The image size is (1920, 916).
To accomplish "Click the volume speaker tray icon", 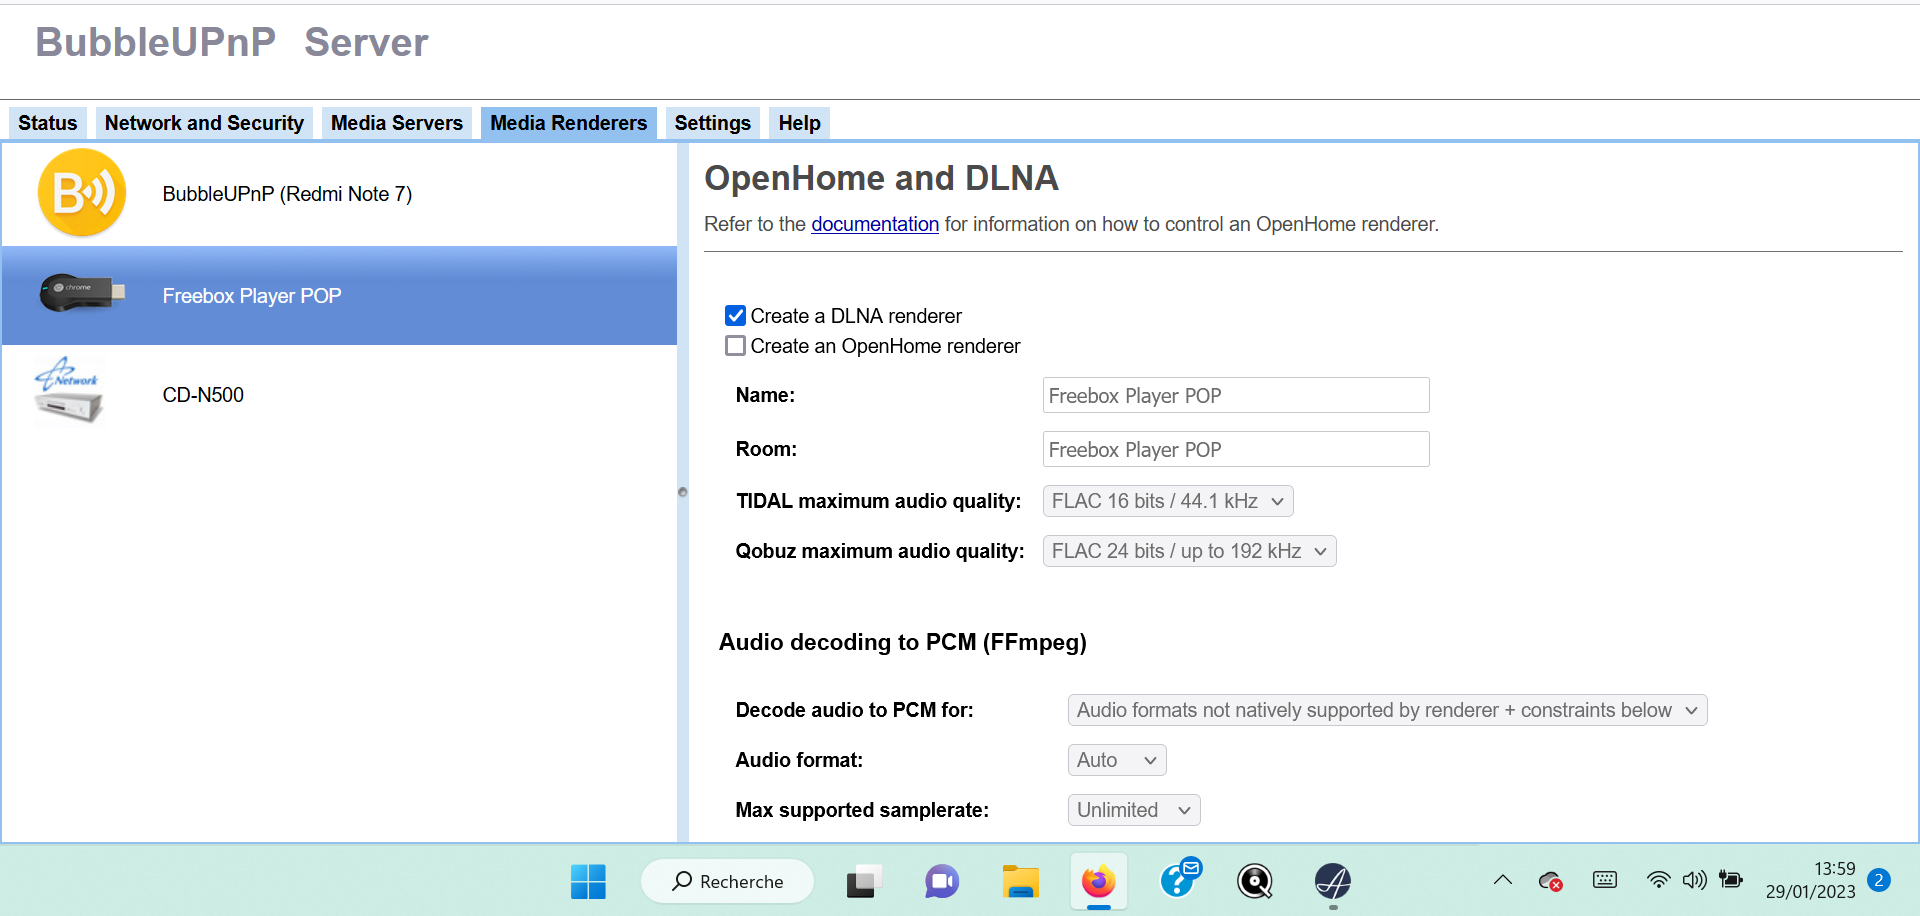I will [1694, 880].
